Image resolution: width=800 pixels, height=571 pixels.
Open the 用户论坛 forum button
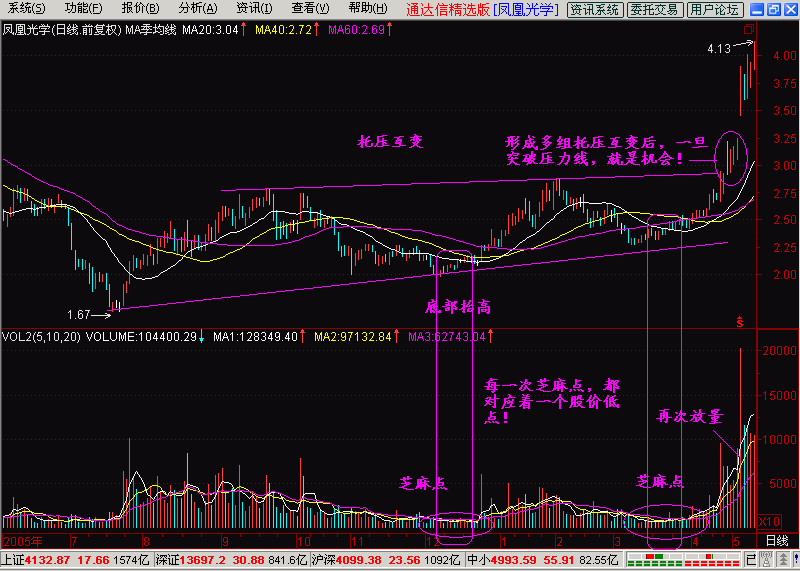(x=714, y=10)
